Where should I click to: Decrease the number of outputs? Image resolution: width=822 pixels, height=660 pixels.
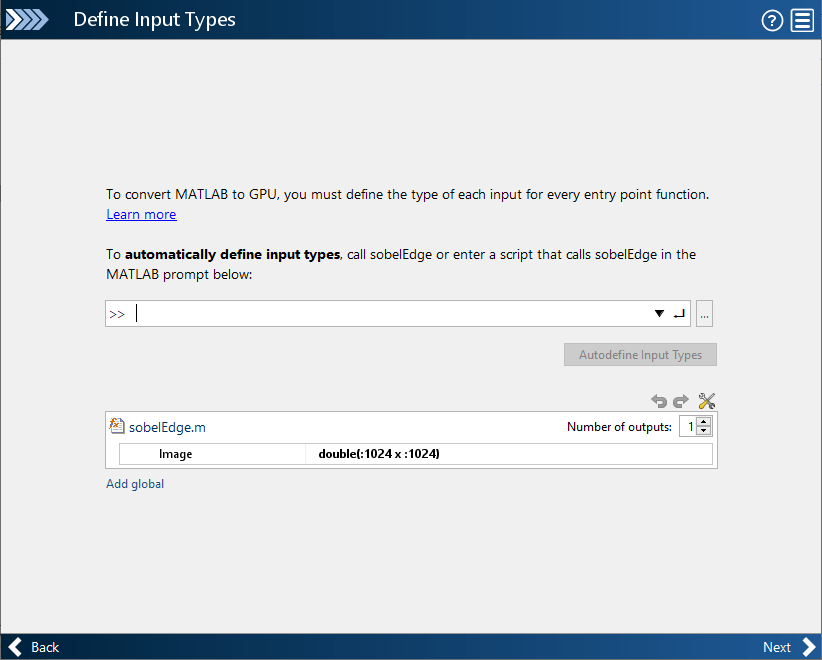point(704,431)
